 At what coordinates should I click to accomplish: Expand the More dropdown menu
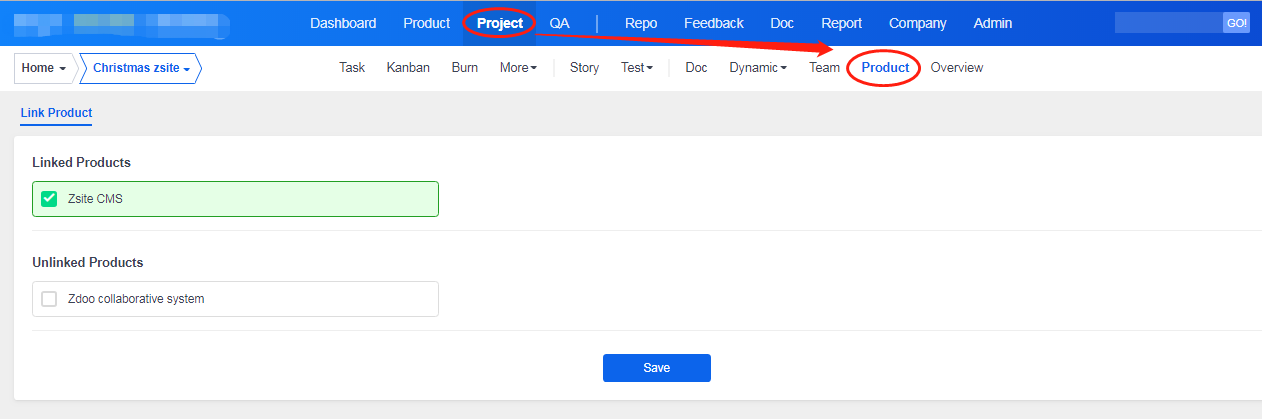[x=518, y=68]
